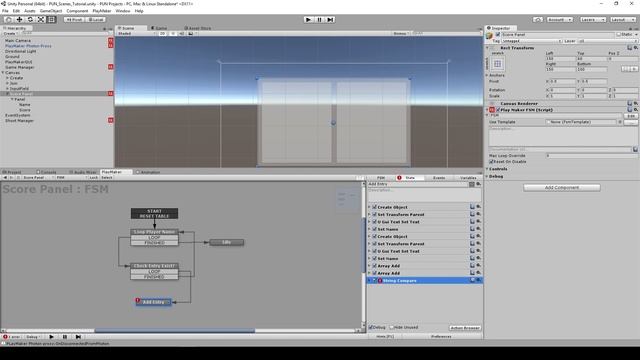Select the Move tool in Unity toolbar
Image resolution: width=640 pixels, height=360 pixels.
pyautogui.click(x=19, y=20)
